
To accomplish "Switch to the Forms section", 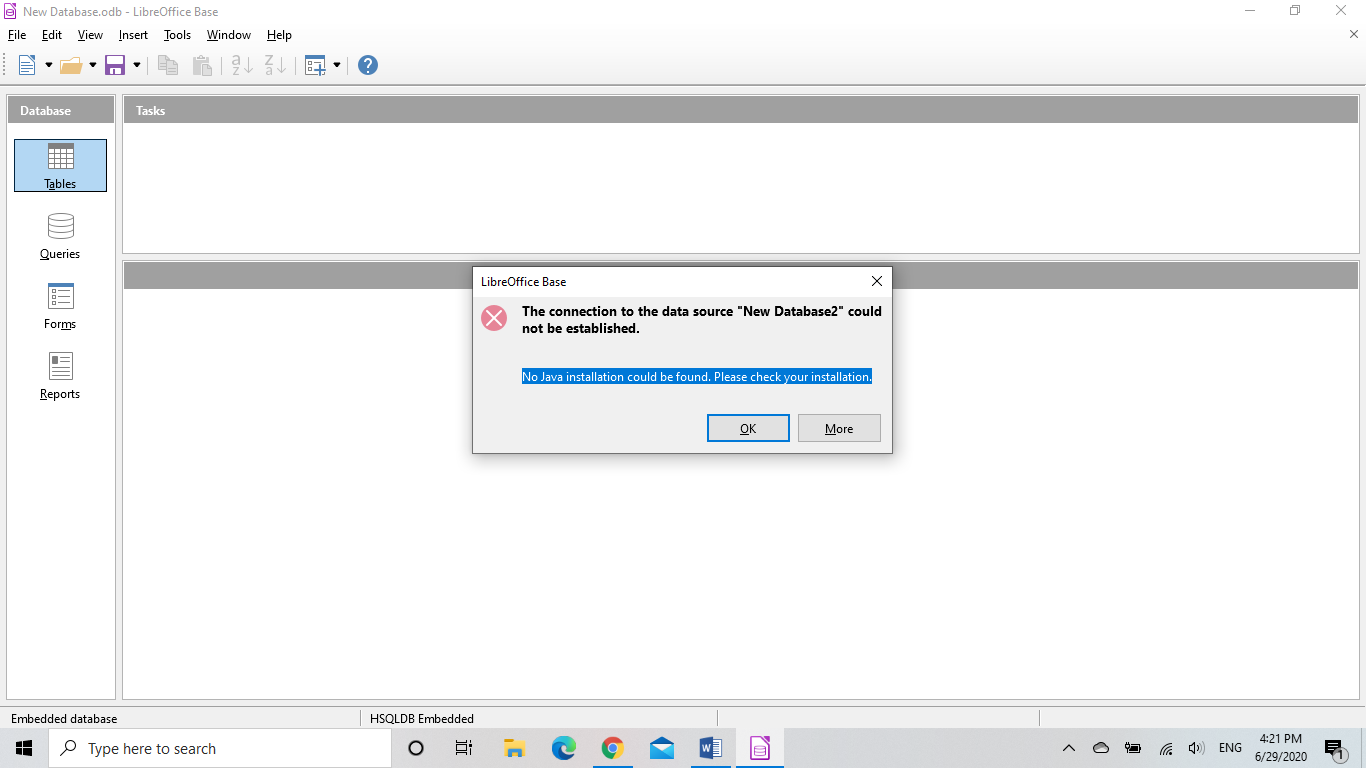I will pos(60,306).
